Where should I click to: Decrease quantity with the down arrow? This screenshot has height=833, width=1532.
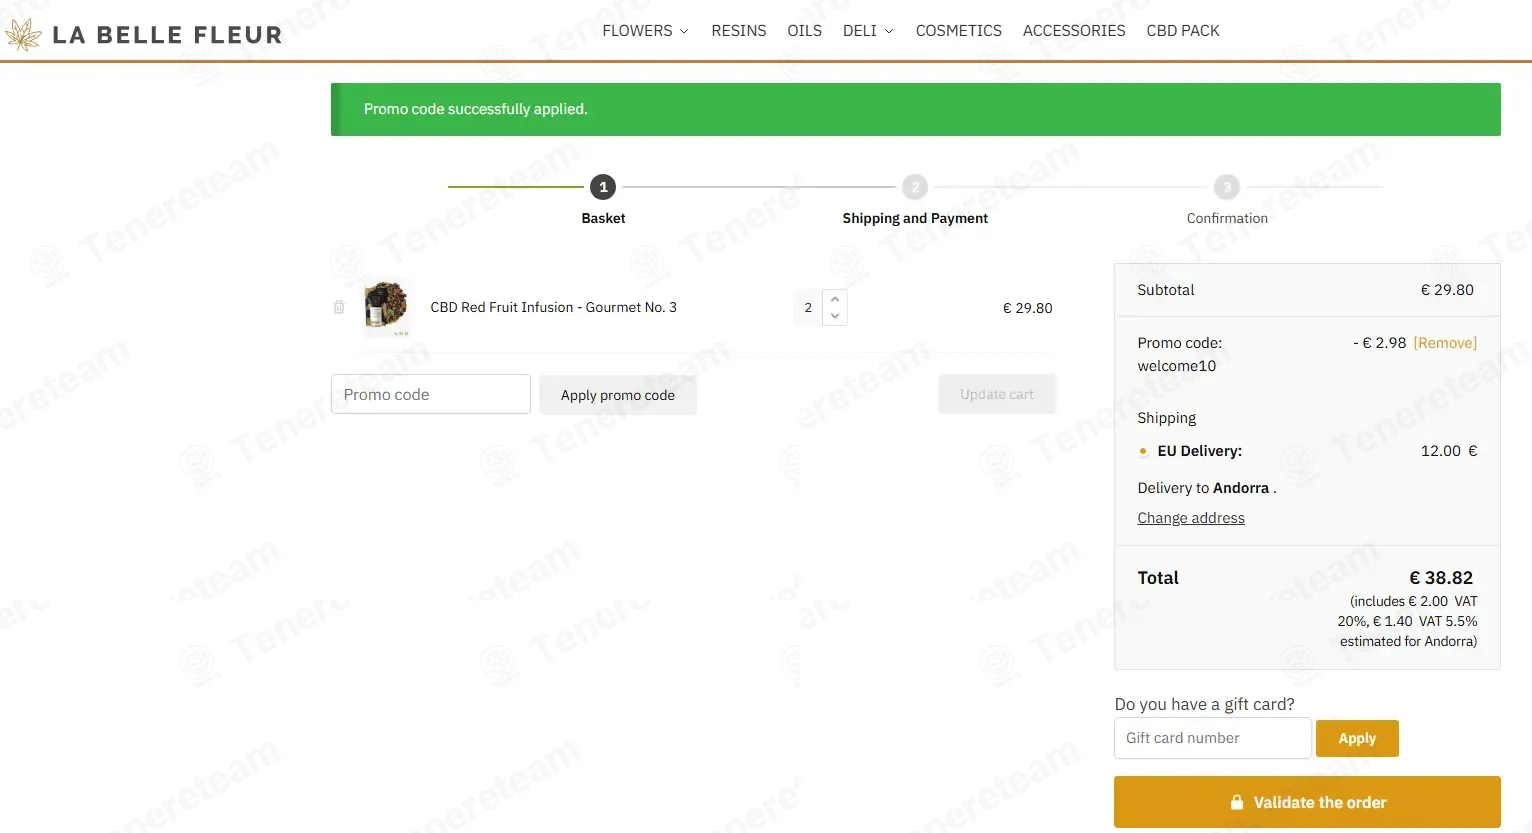[835, 316]
